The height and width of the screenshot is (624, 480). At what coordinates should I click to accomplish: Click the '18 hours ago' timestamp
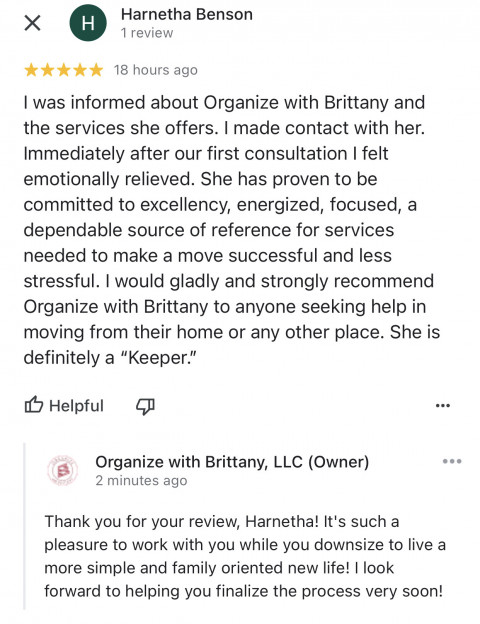[x=156, y=70]
